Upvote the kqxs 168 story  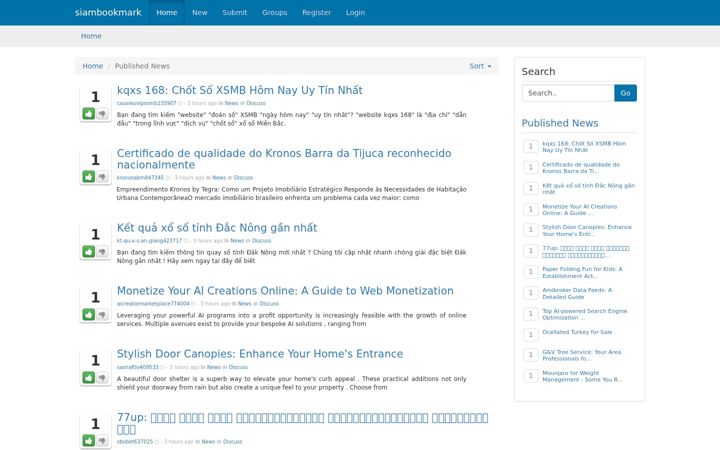coord(89,113)
